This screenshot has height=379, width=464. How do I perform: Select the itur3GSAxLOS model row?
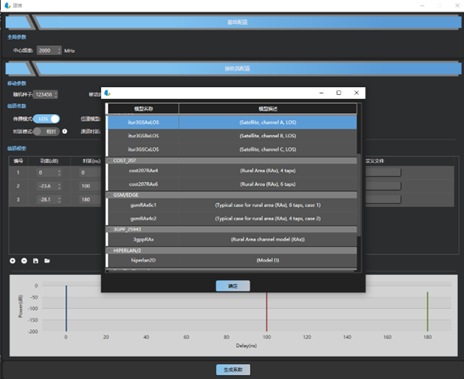[x=232, y=122]
